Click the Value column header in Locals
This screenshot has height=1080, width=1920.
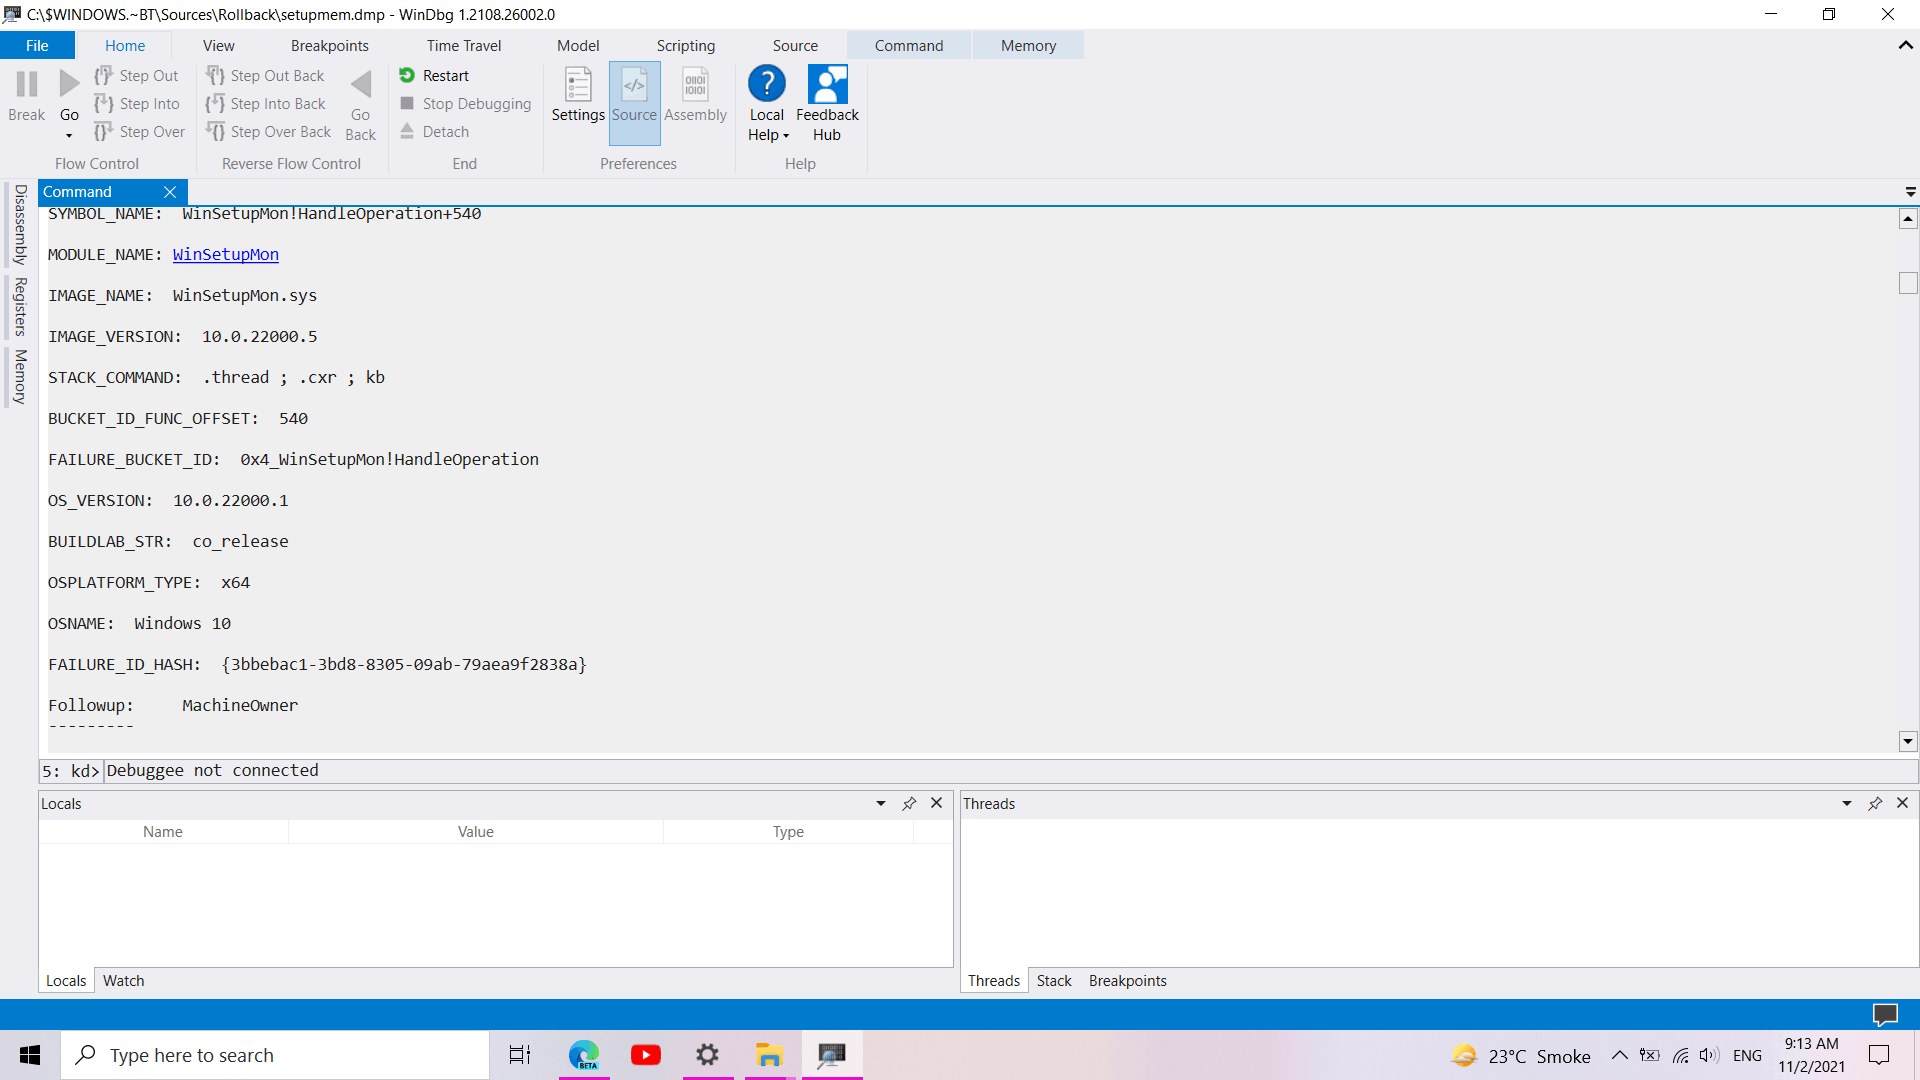pos(476,832)
